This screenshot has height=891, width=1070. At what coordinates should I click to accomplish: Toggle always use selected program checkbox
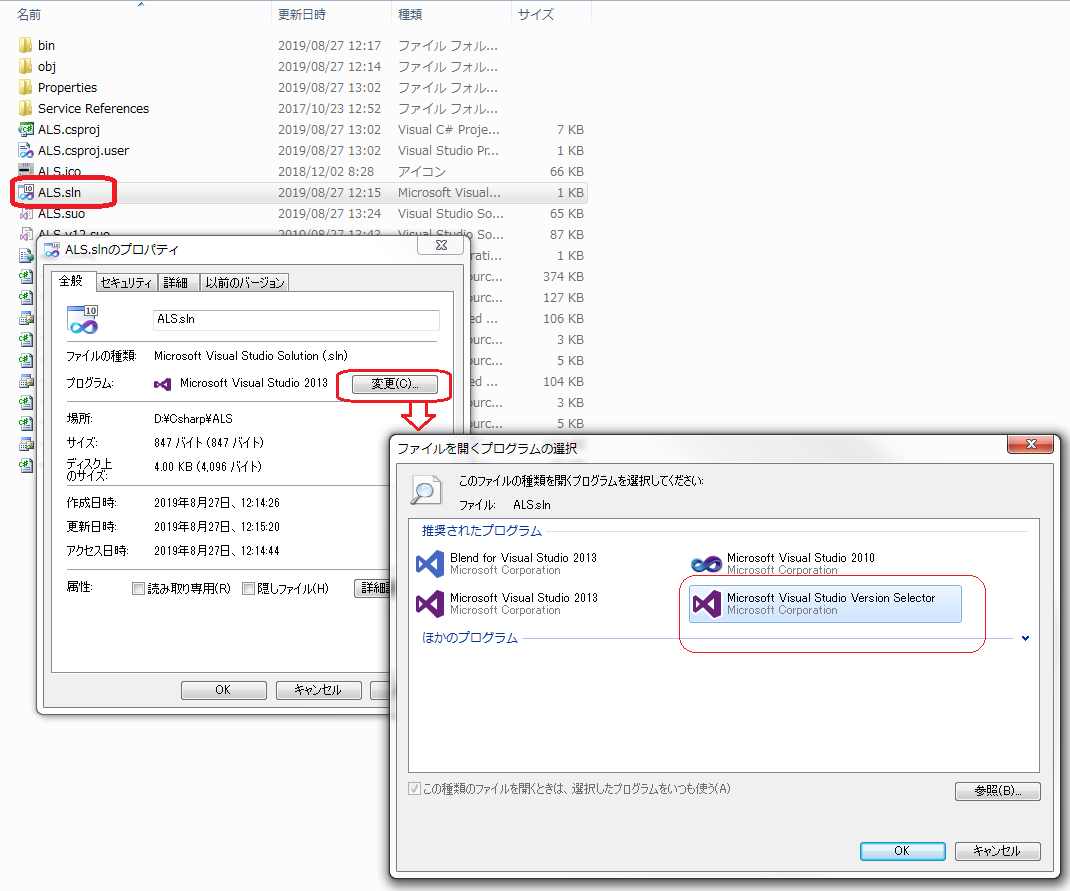(x=414, y=789)
